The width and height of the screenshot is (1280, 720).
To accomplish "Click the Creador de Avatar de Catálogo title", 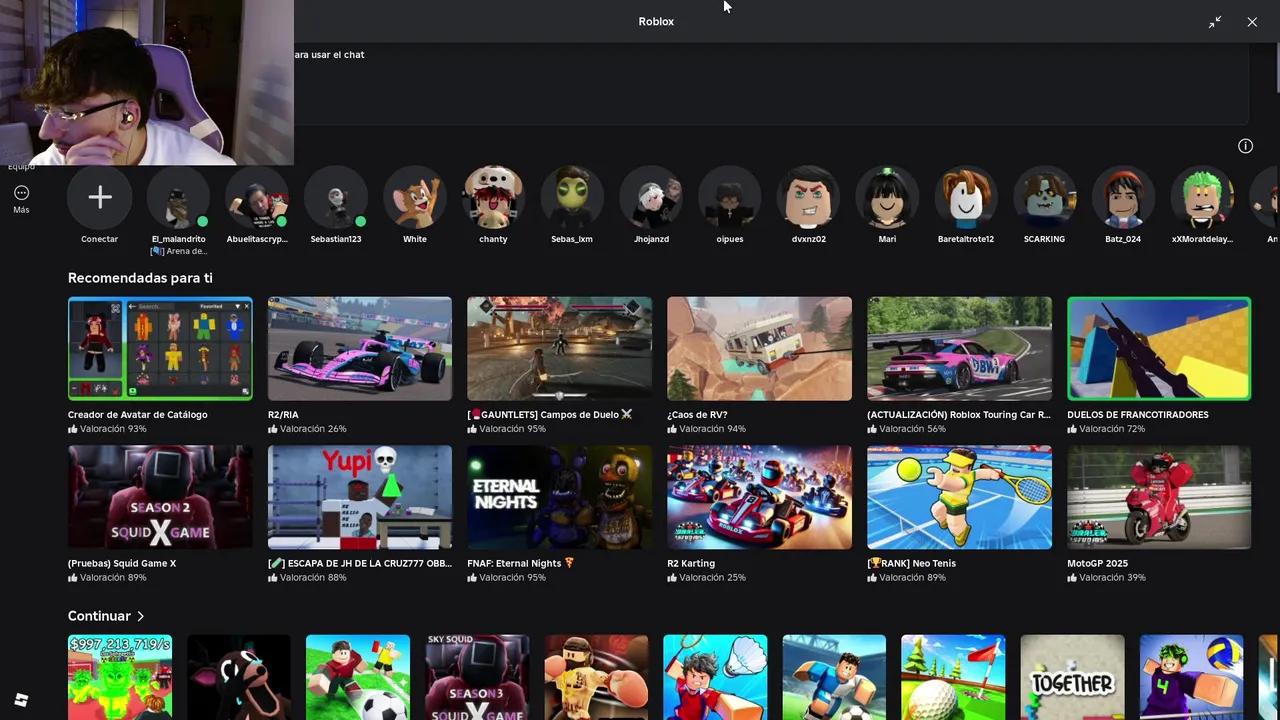I will (138, 414).
